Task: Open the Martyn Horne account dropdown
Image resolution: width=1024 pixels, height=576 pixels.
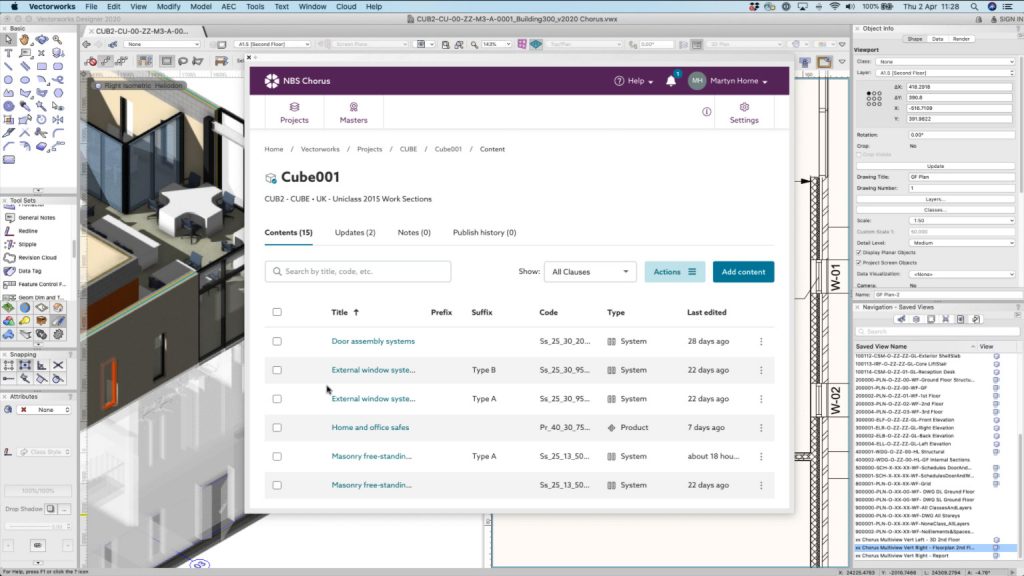Action: [x=739, y=81]
